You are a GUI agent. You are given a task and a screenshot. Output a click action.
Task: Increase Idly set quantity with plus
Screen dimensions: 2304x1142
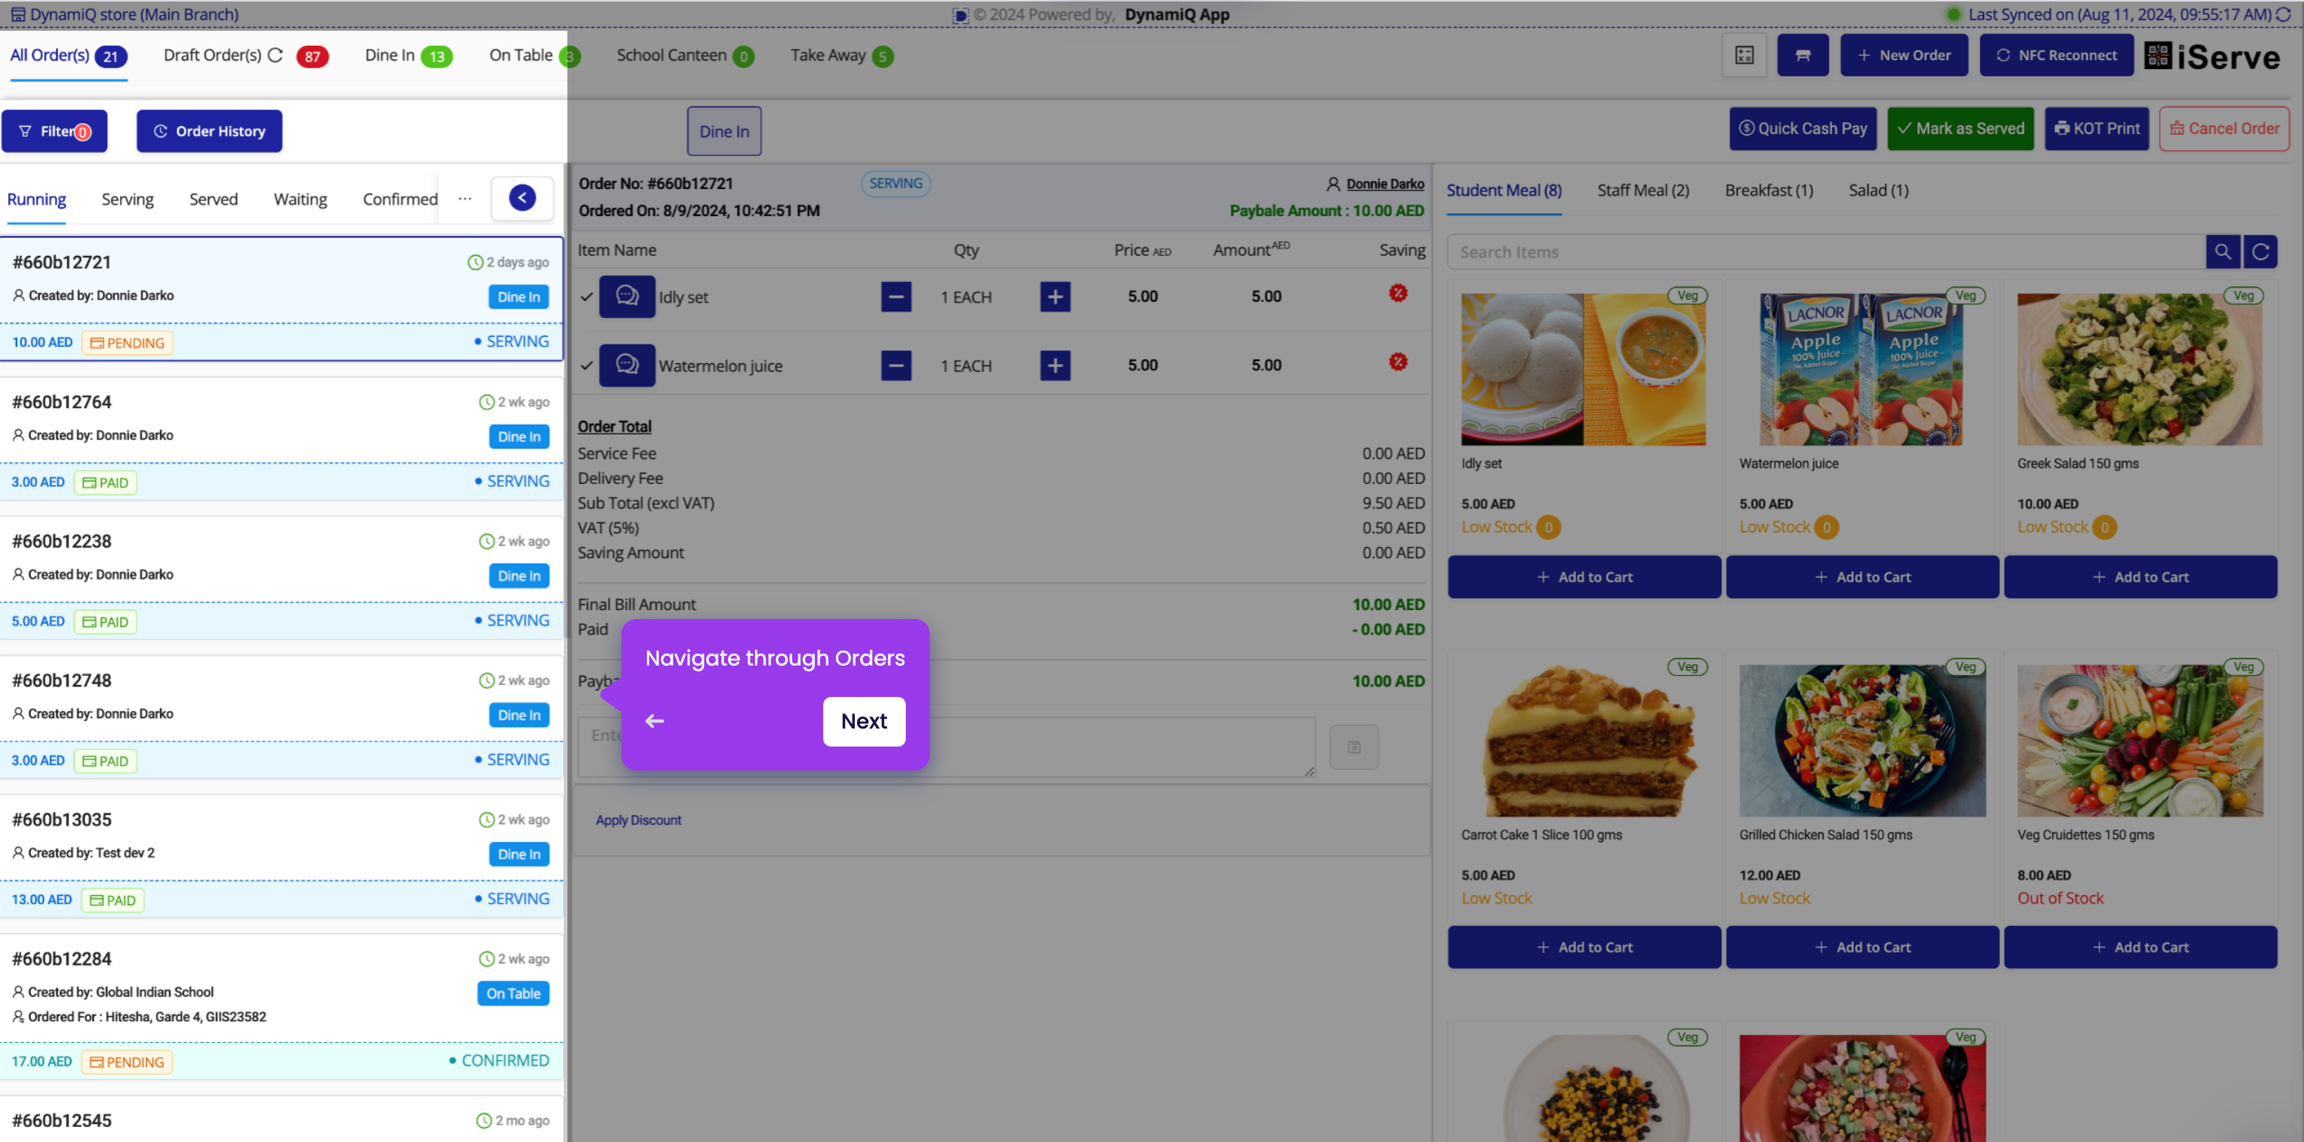click(x=1055, y=297)
